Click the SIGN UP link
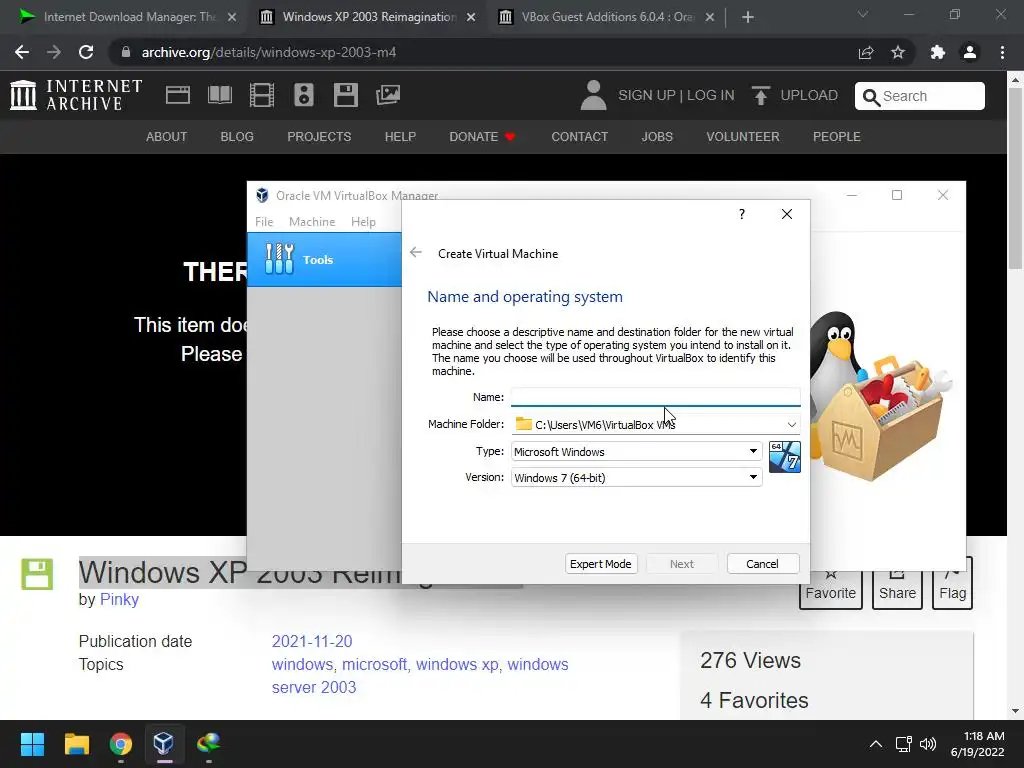This screenshot has height=768, width=1024. (x=647, y=95)
